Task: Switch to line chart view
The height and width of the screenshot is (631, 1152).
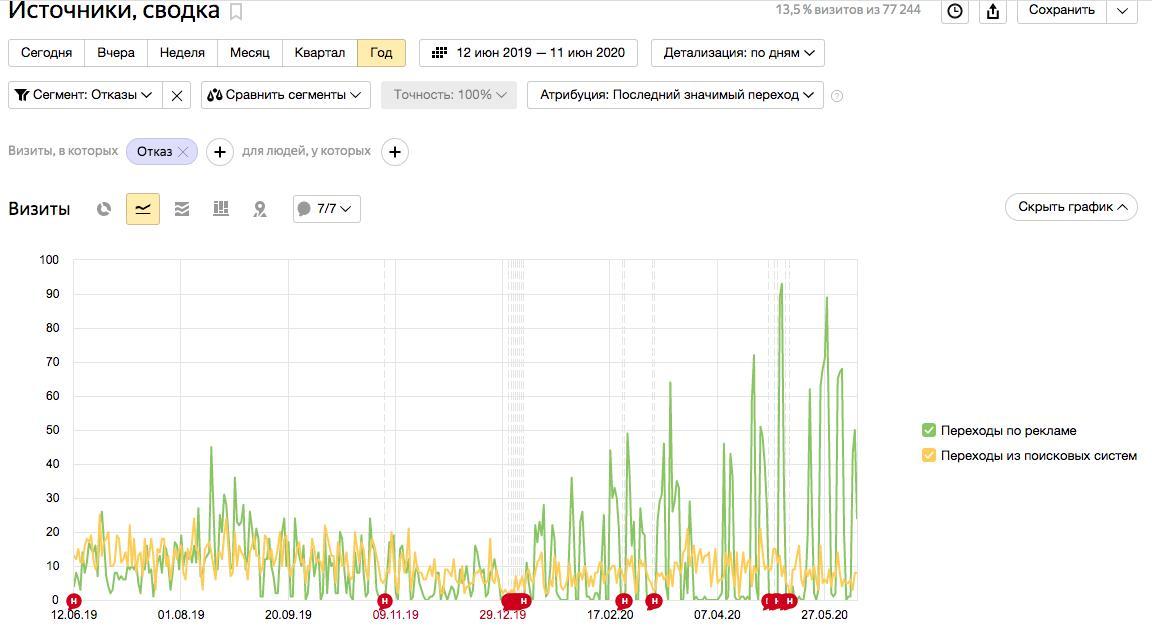Action: (x=143, y=209)
